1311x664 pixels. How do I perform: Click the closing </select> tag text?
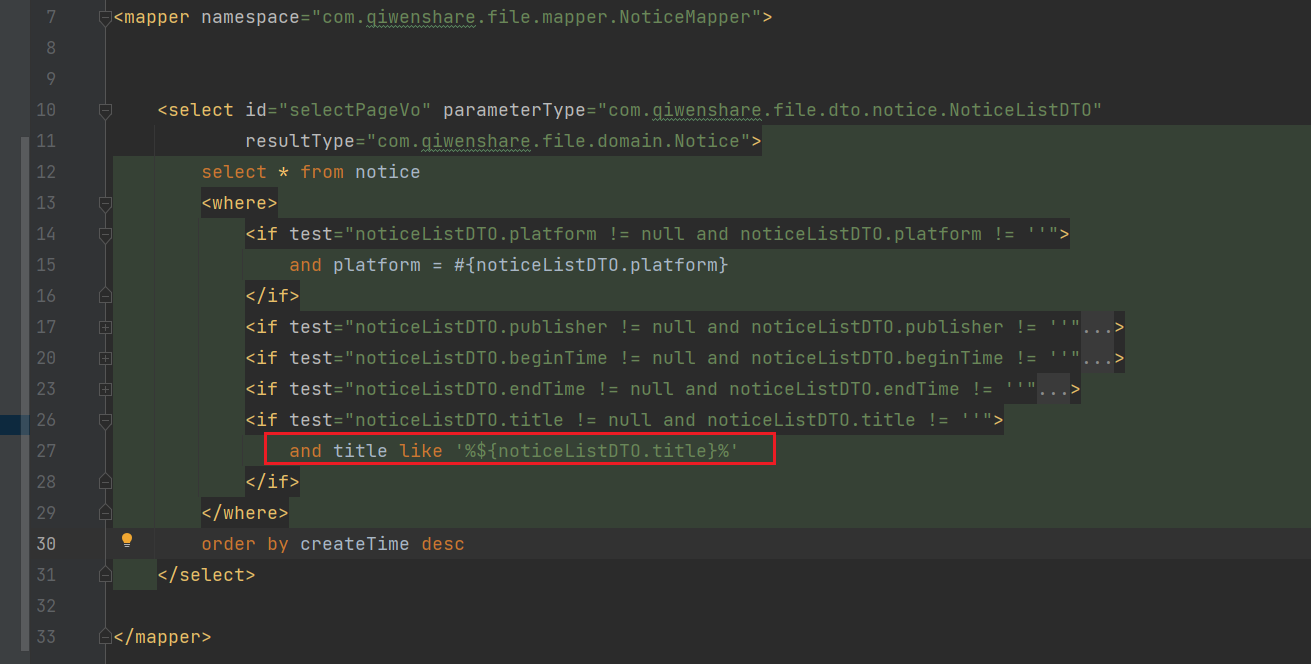(206, 575)
